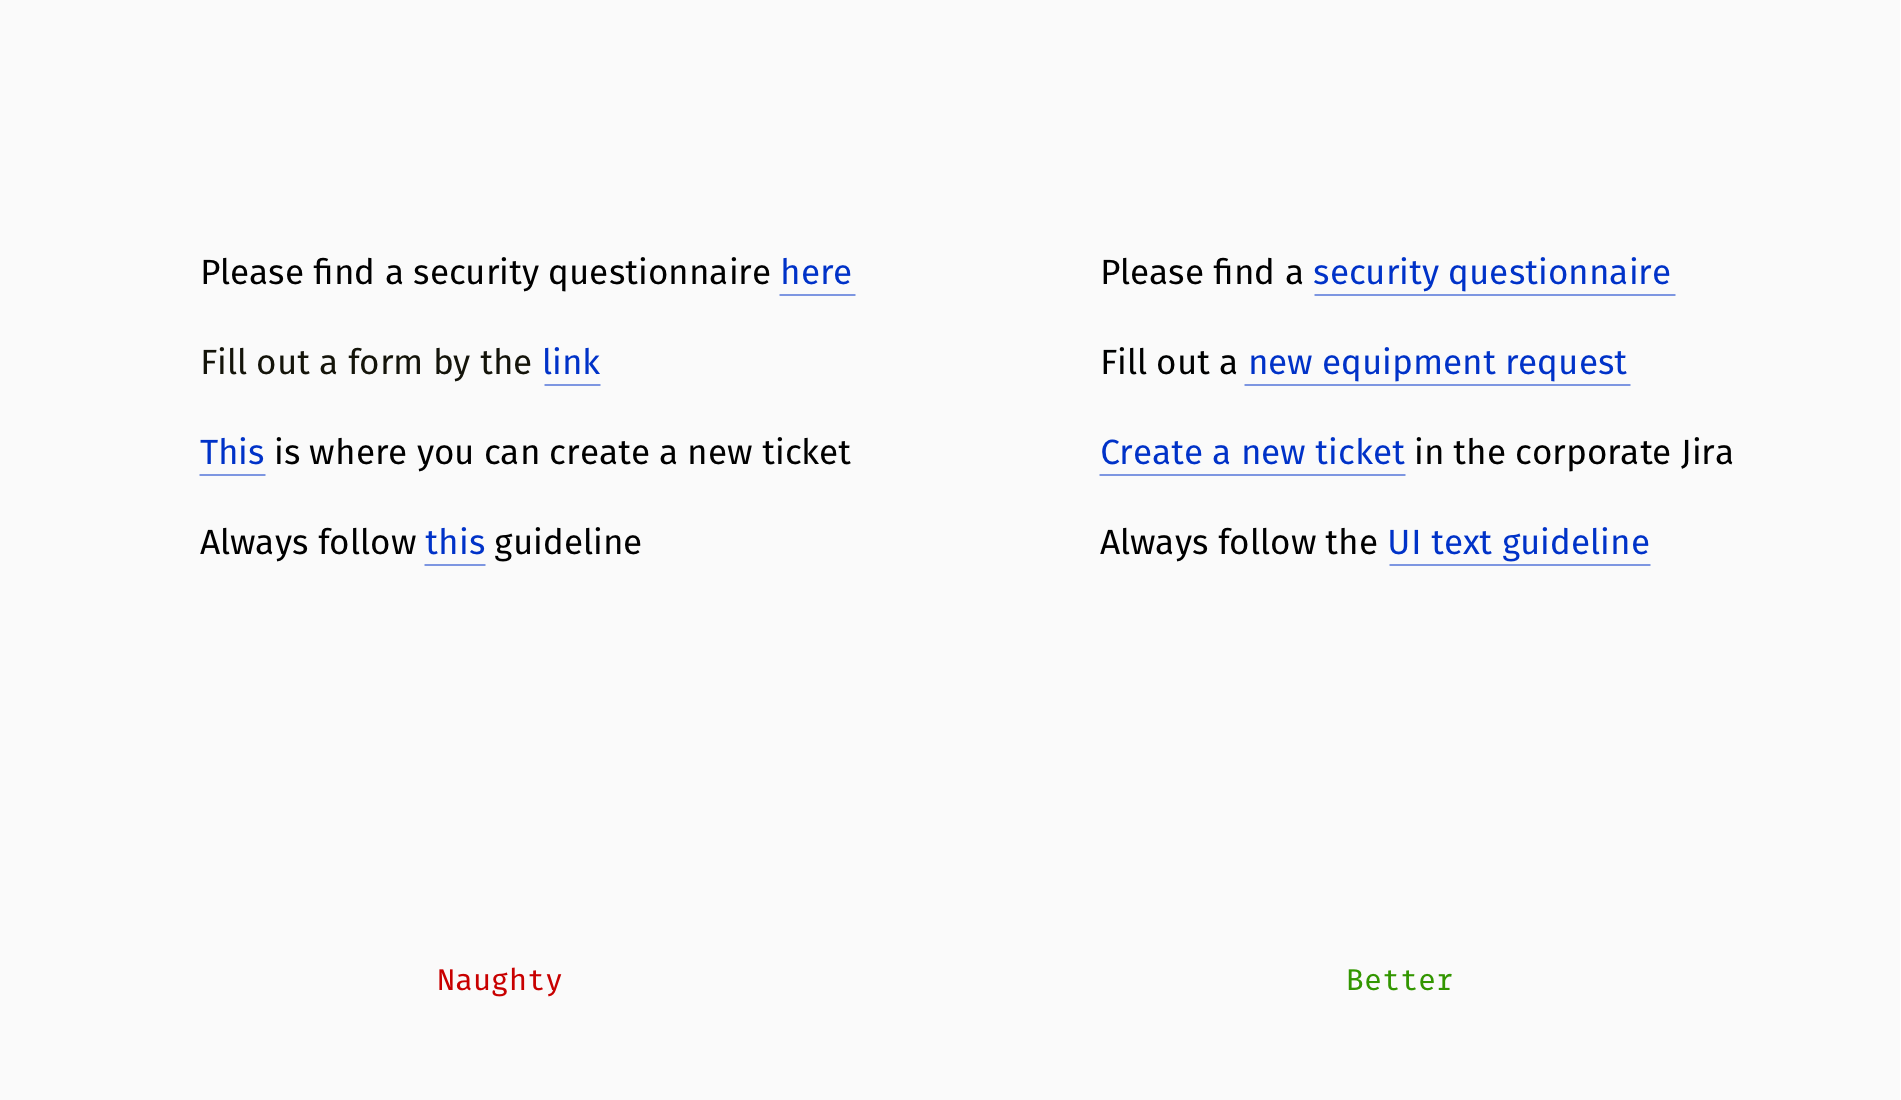Select the text 'is where you can create a new ticket'
This screenshot has height=1100, width=1901.
click(x=562, y=453)
